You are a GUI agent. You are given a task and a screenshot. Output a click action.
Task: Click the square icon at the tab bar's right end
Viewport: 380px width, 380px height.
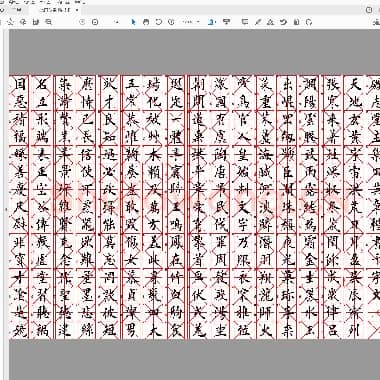coord(369,10)
